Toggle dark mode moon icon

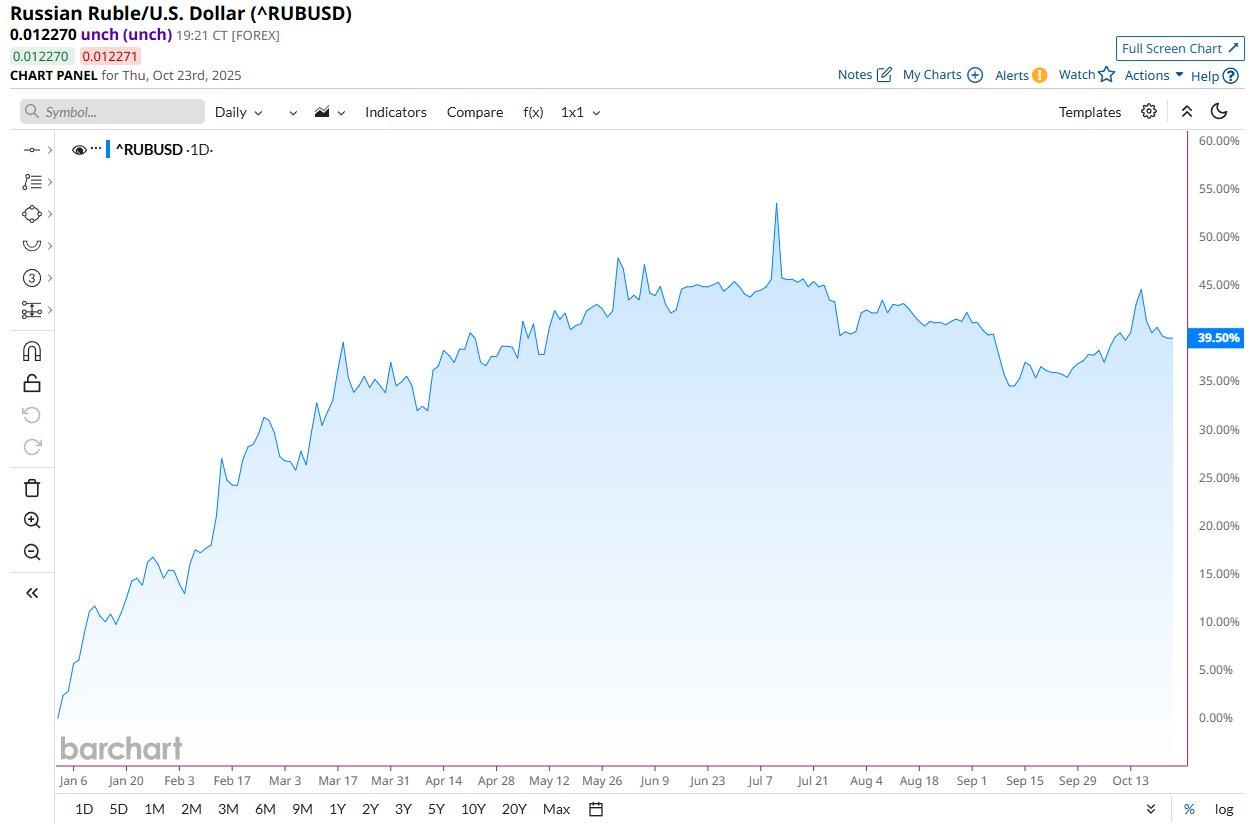1219,111
